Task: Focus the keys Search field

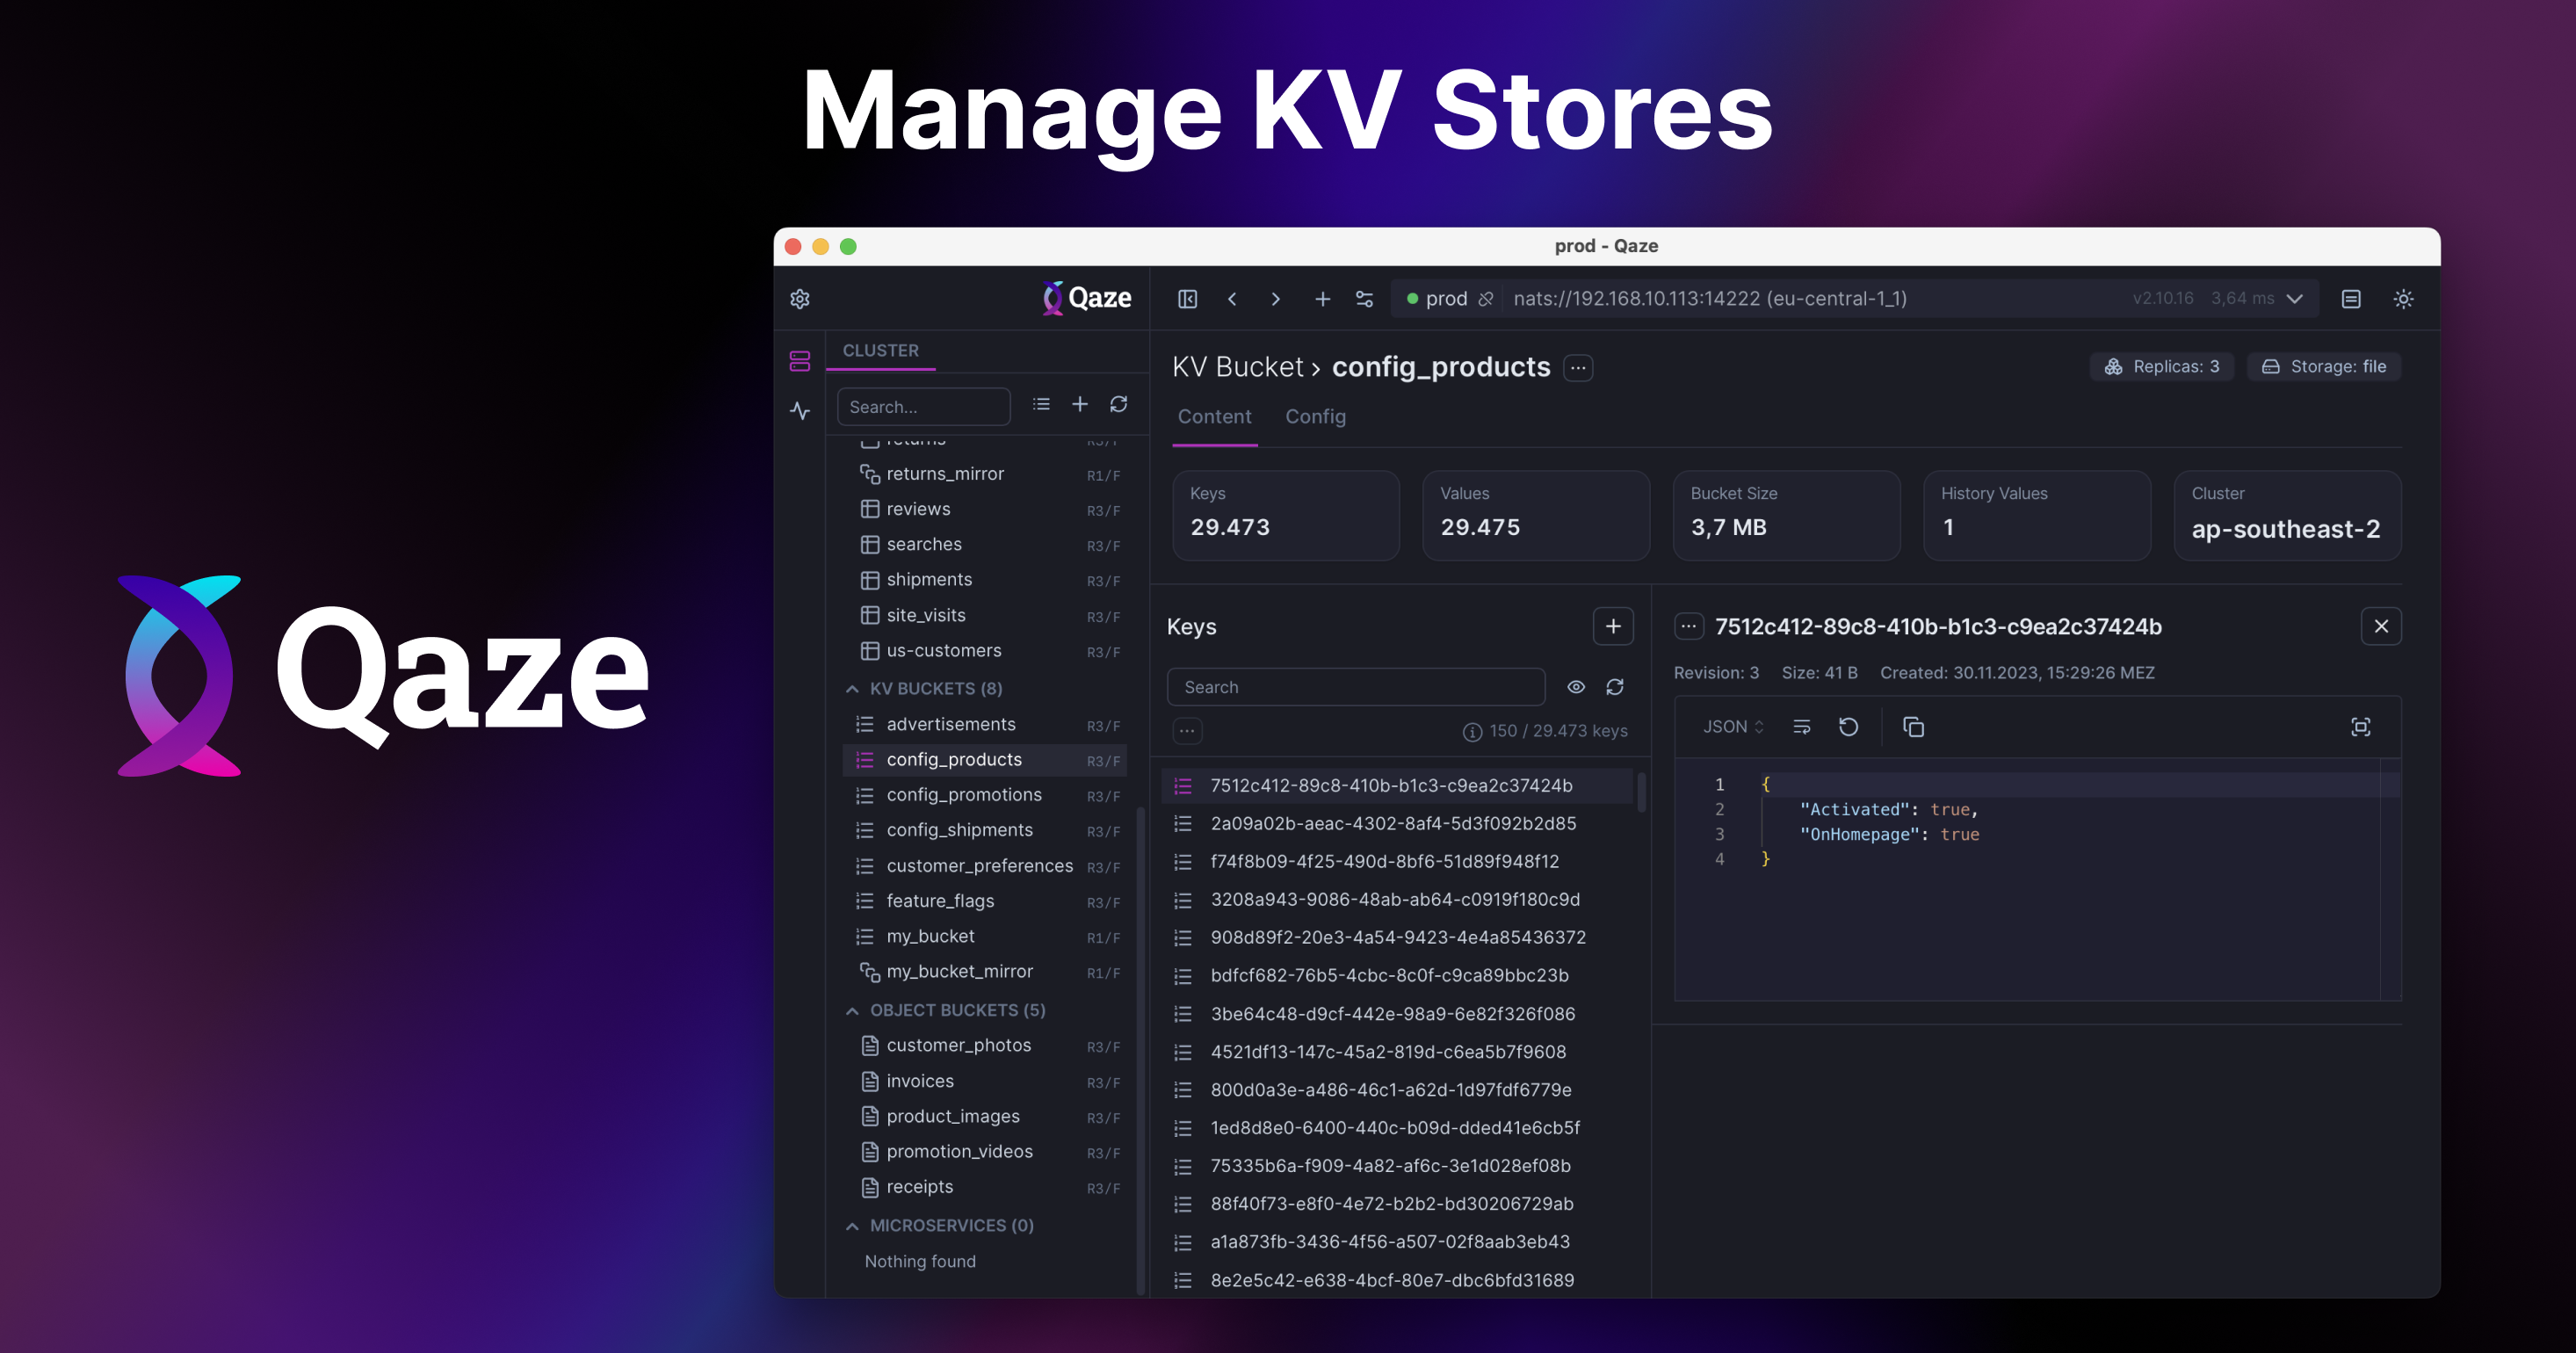Action: pyautogui.click(x=1356, y=687)
